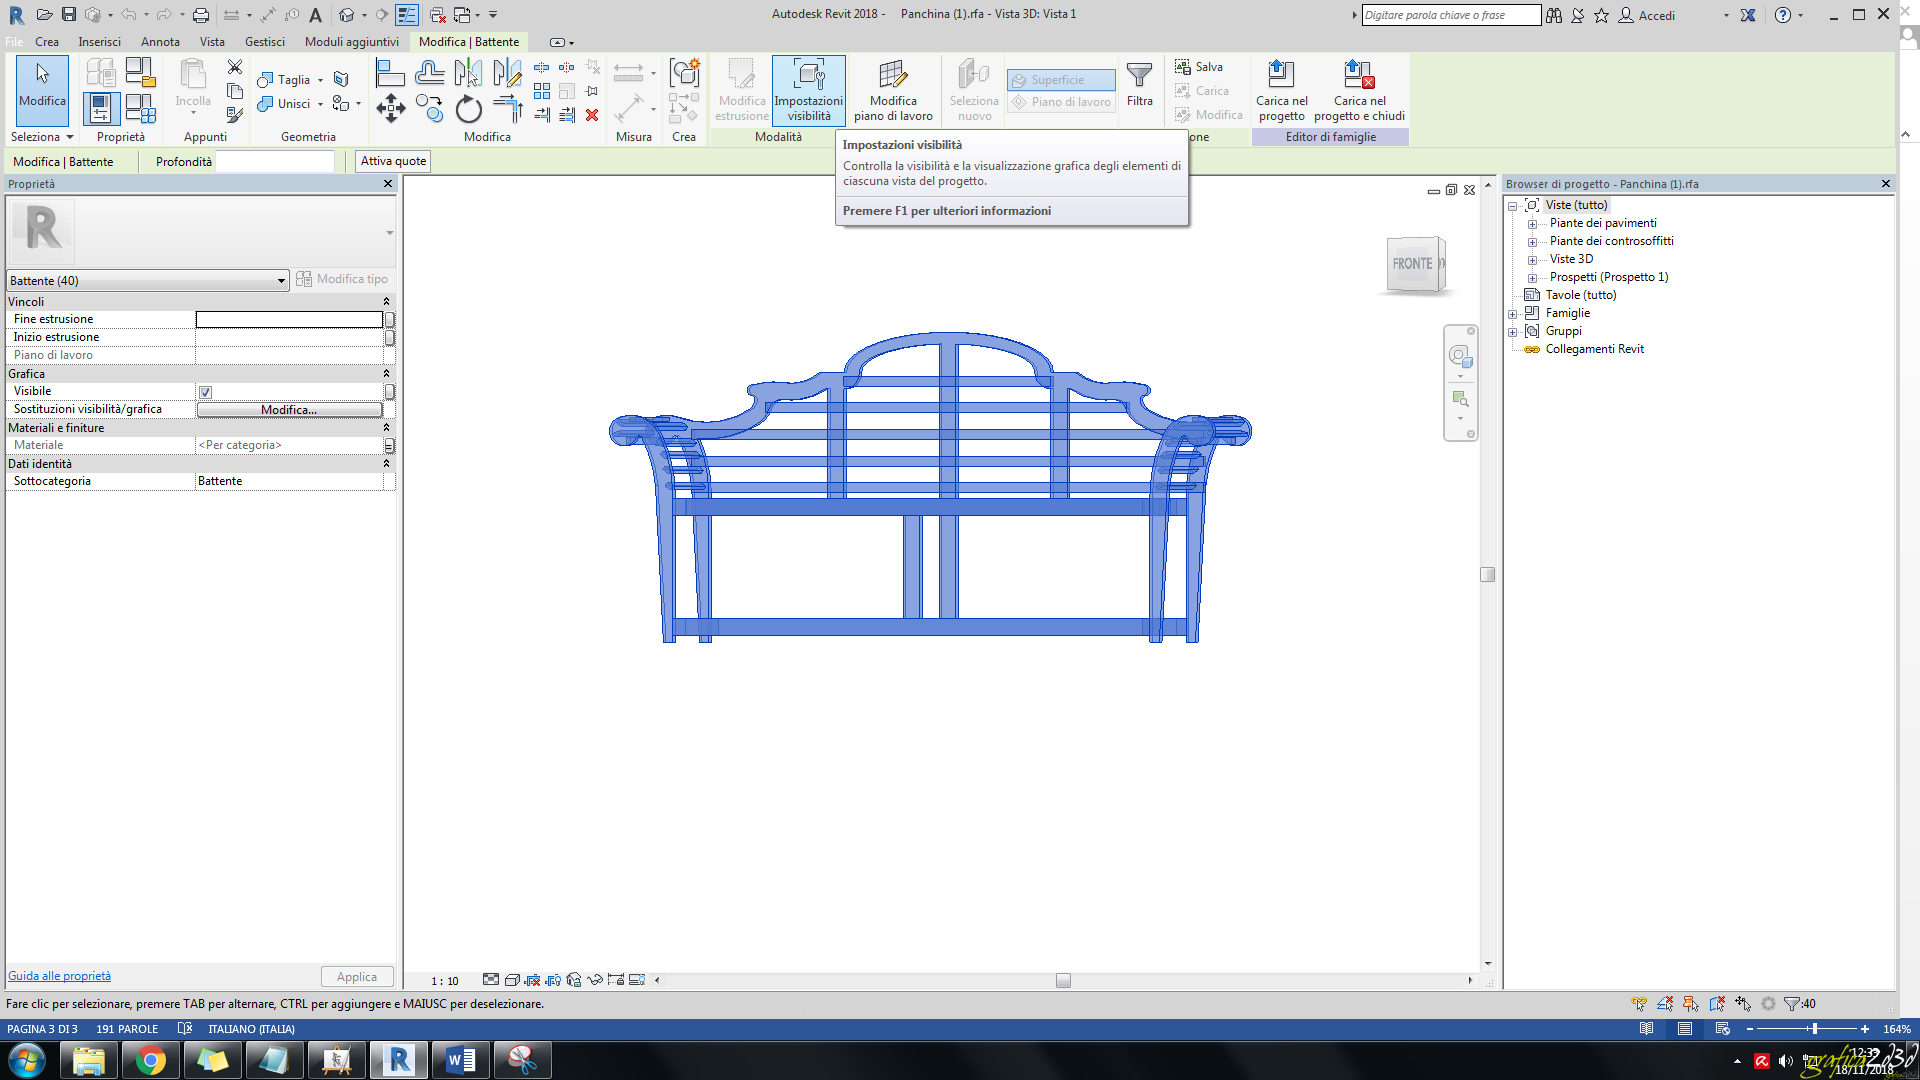
Task: Activate the Taglia elementi tool
Action: coord(283,79)
